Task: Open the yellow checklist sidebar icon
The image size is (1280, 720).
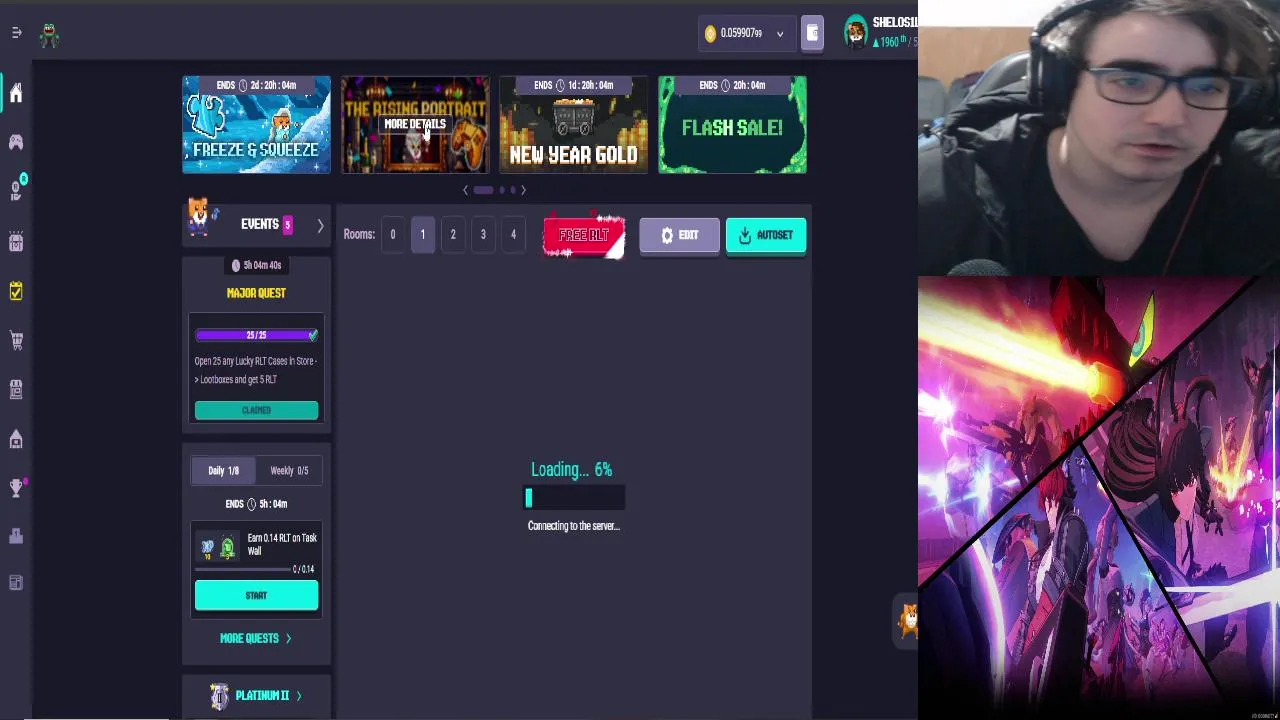Action: pos(16,291)
